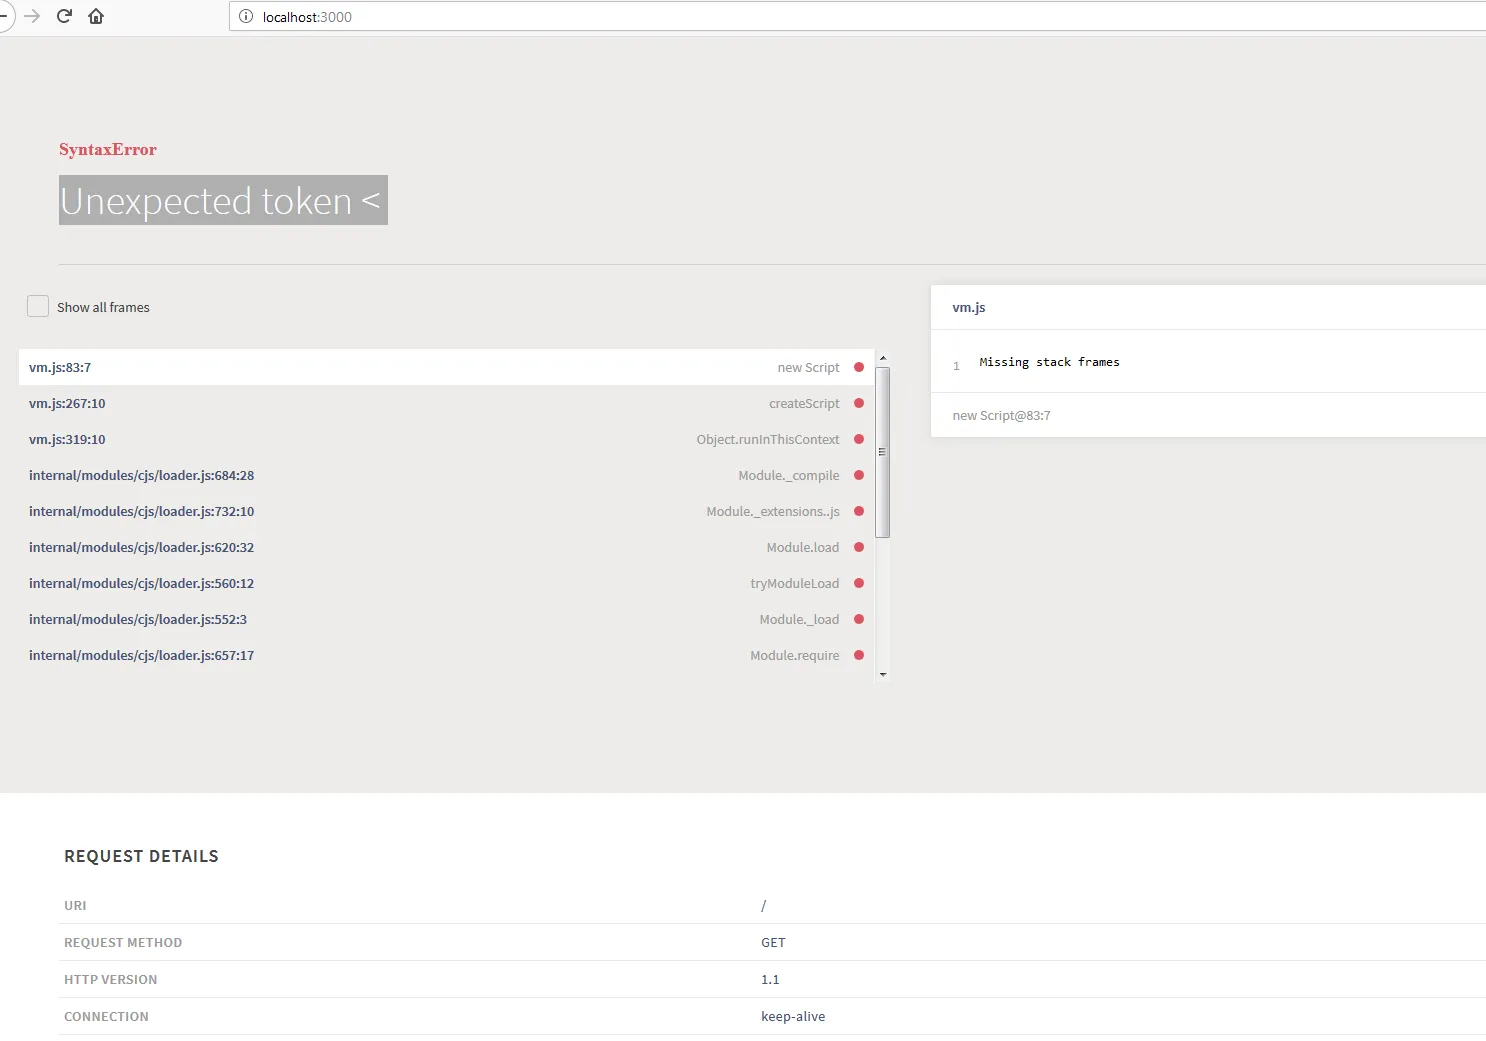Go to the browser home page

(x=96, y=16)
